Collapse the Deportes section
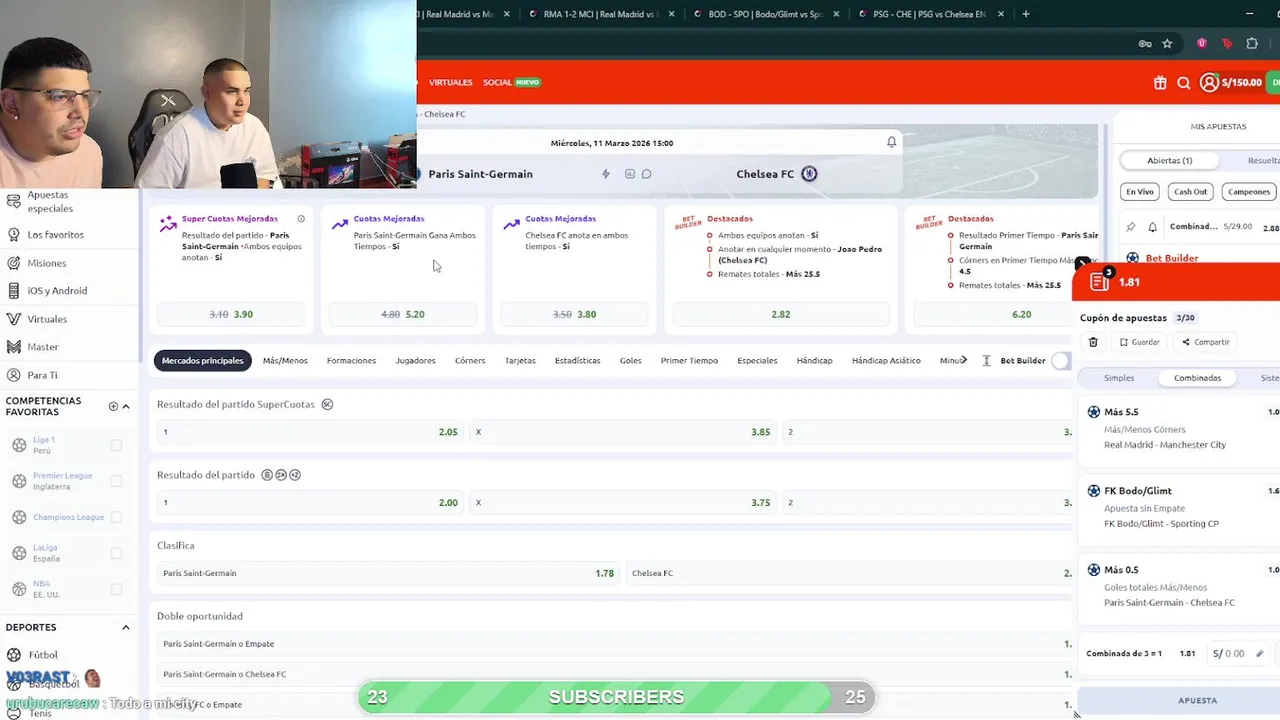 (x=126, y=627)
